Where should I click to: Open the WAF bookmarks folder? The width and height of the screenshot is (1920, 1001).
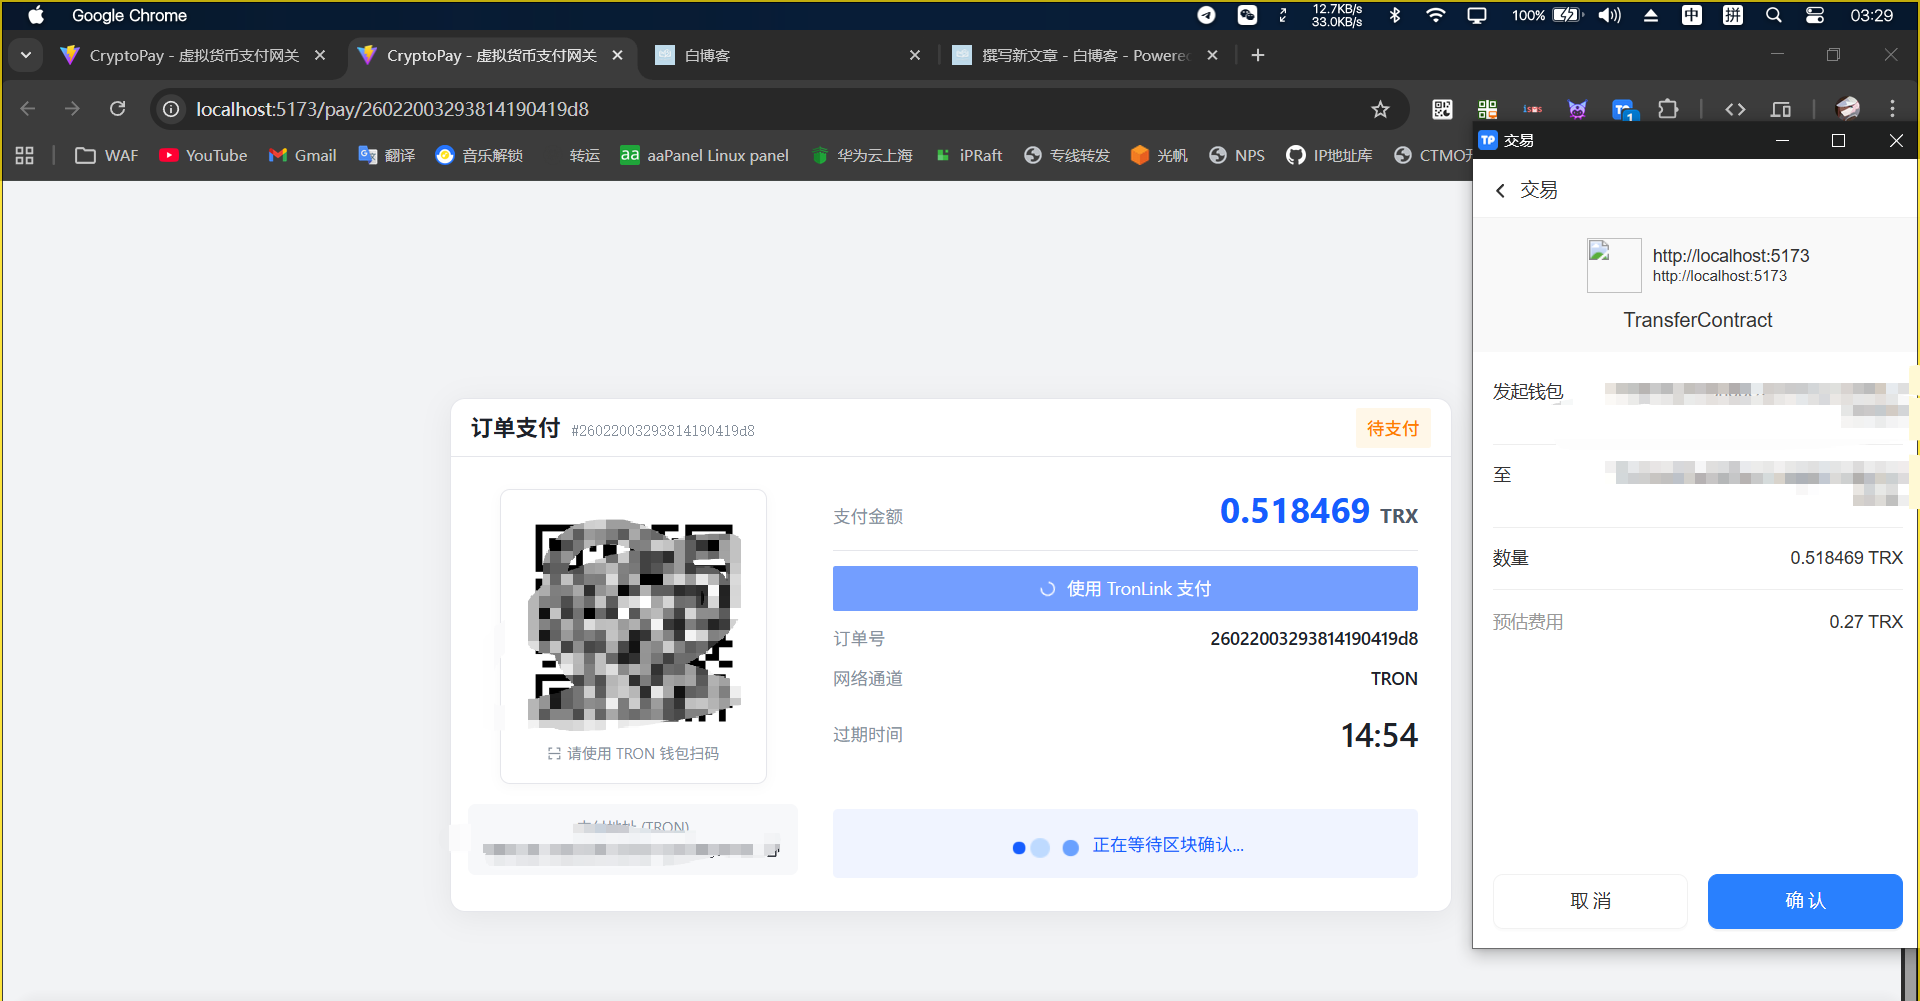pyautogui.click(x=107, y=155)
